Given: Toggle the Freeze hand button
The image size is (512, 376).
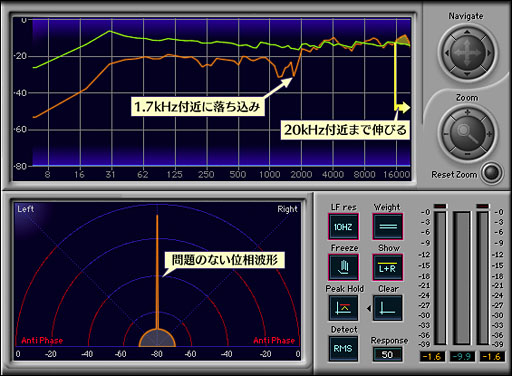Looking at the screenshot, I should coord(343,267).
